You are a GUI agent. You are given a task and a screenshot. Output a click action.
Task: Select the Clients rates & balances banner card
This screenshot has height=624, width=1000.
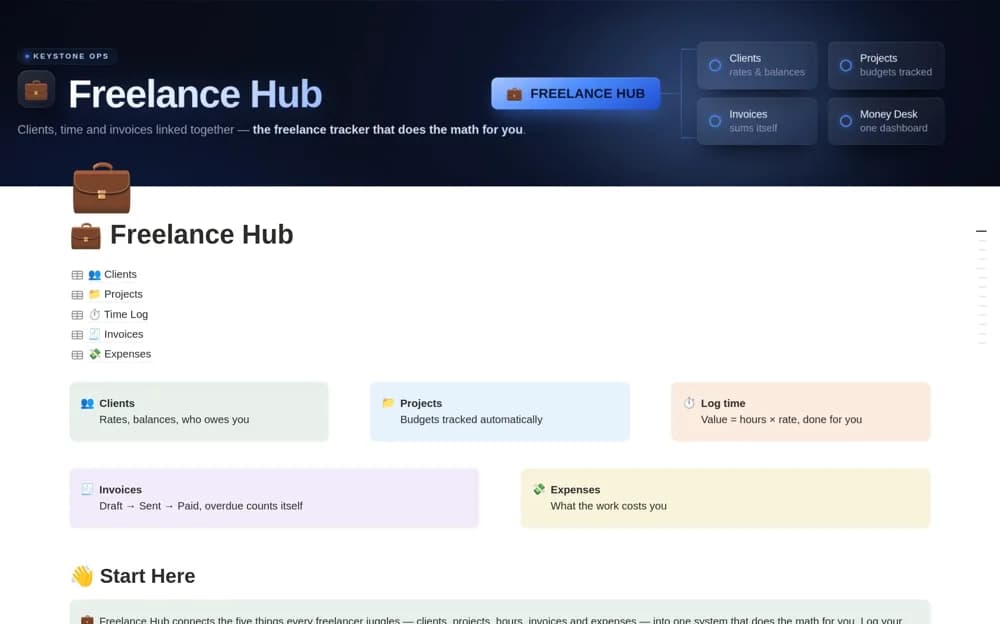[757, 65]
